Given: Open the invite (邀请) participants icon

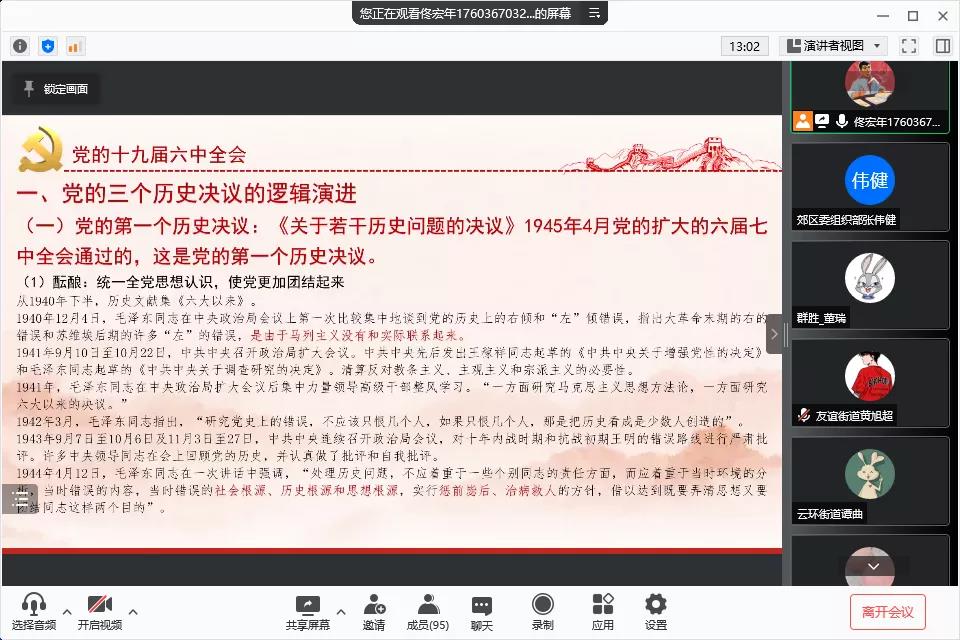Looking at the screenshot, I should click(374, 611).
